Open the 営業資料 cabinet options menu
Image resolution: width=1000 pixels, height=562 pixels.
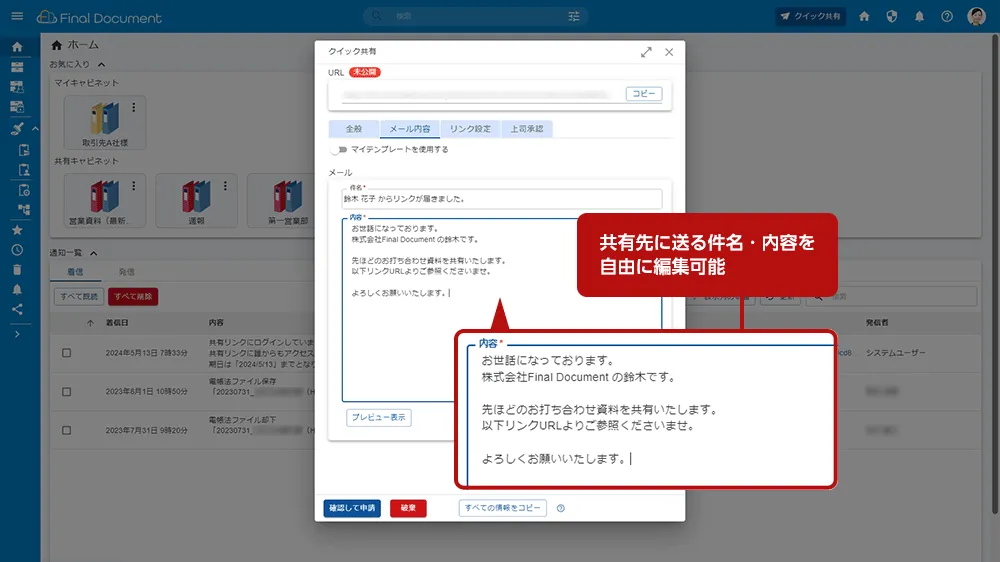[x=133, y=186]
